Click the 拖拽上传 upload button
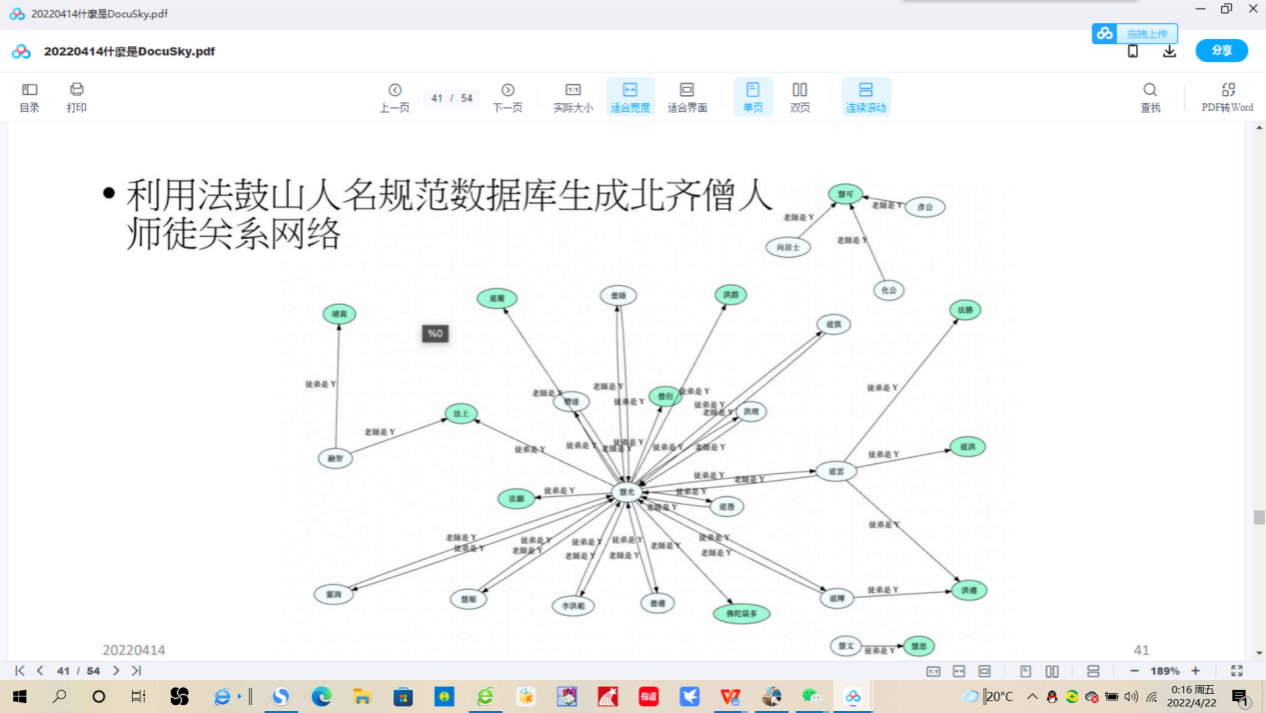1266x713 pixels. coord(1135,33)
